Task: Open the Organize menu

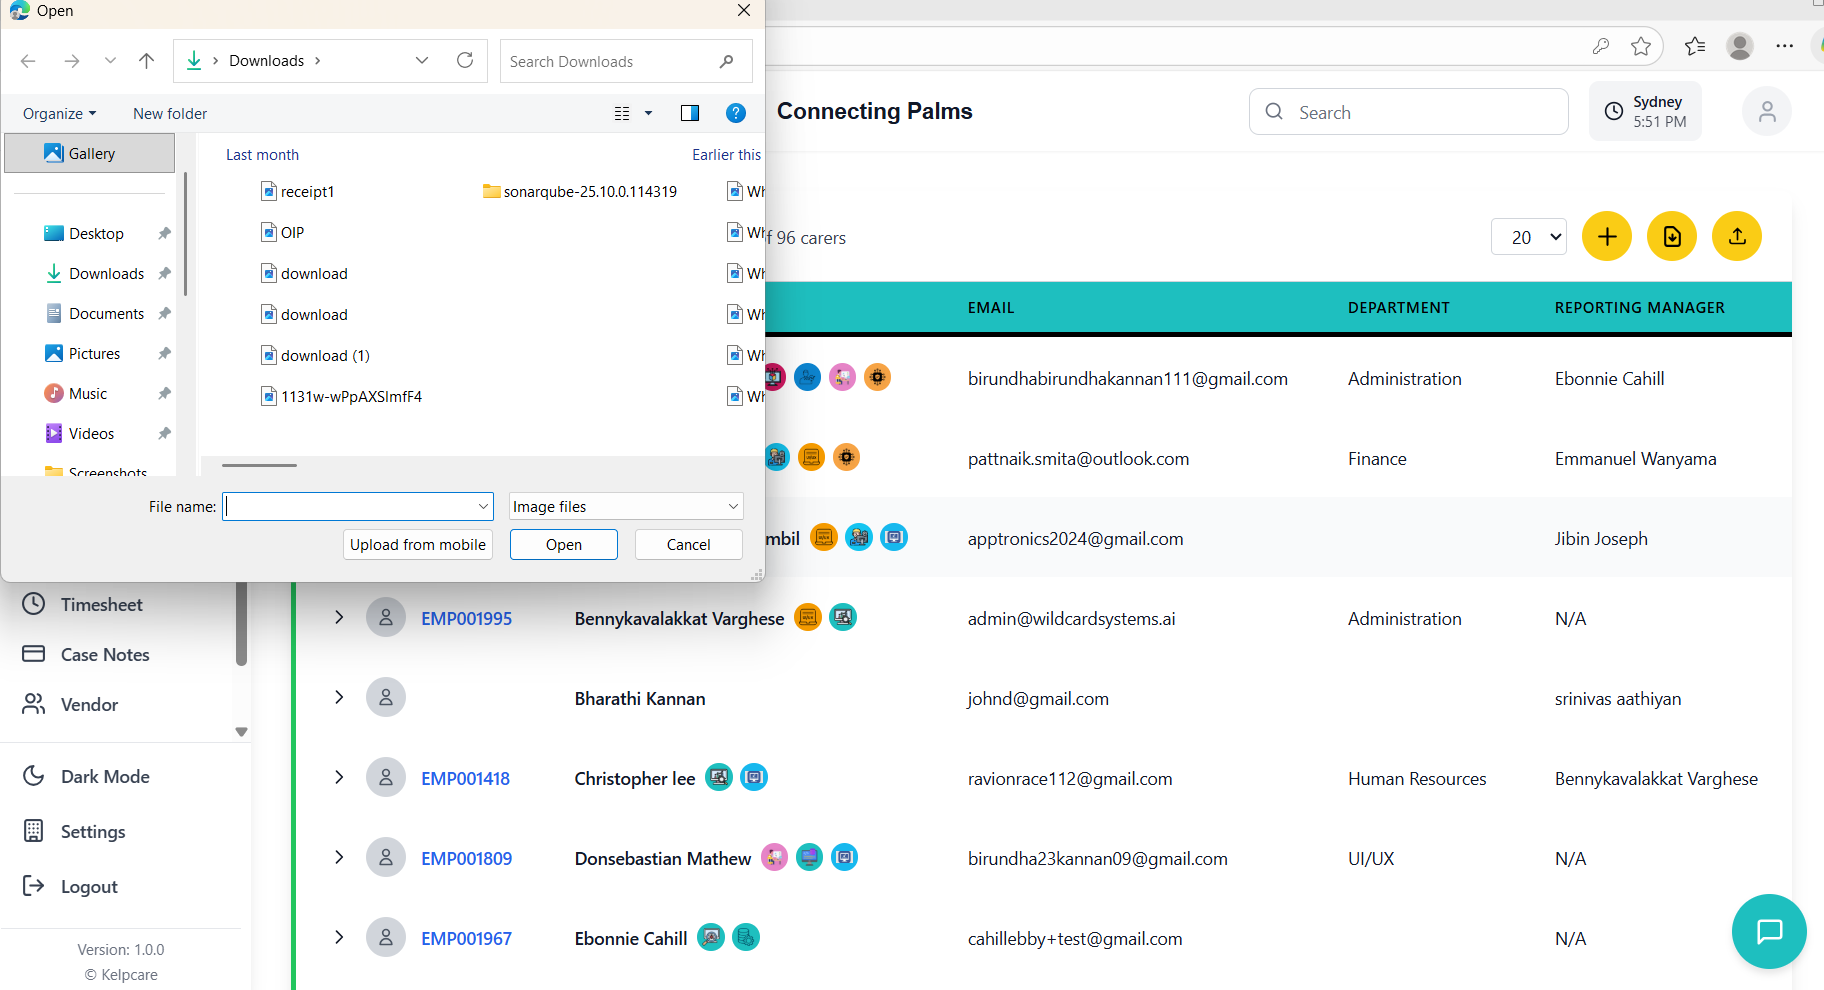Action: tap(59, 114)
